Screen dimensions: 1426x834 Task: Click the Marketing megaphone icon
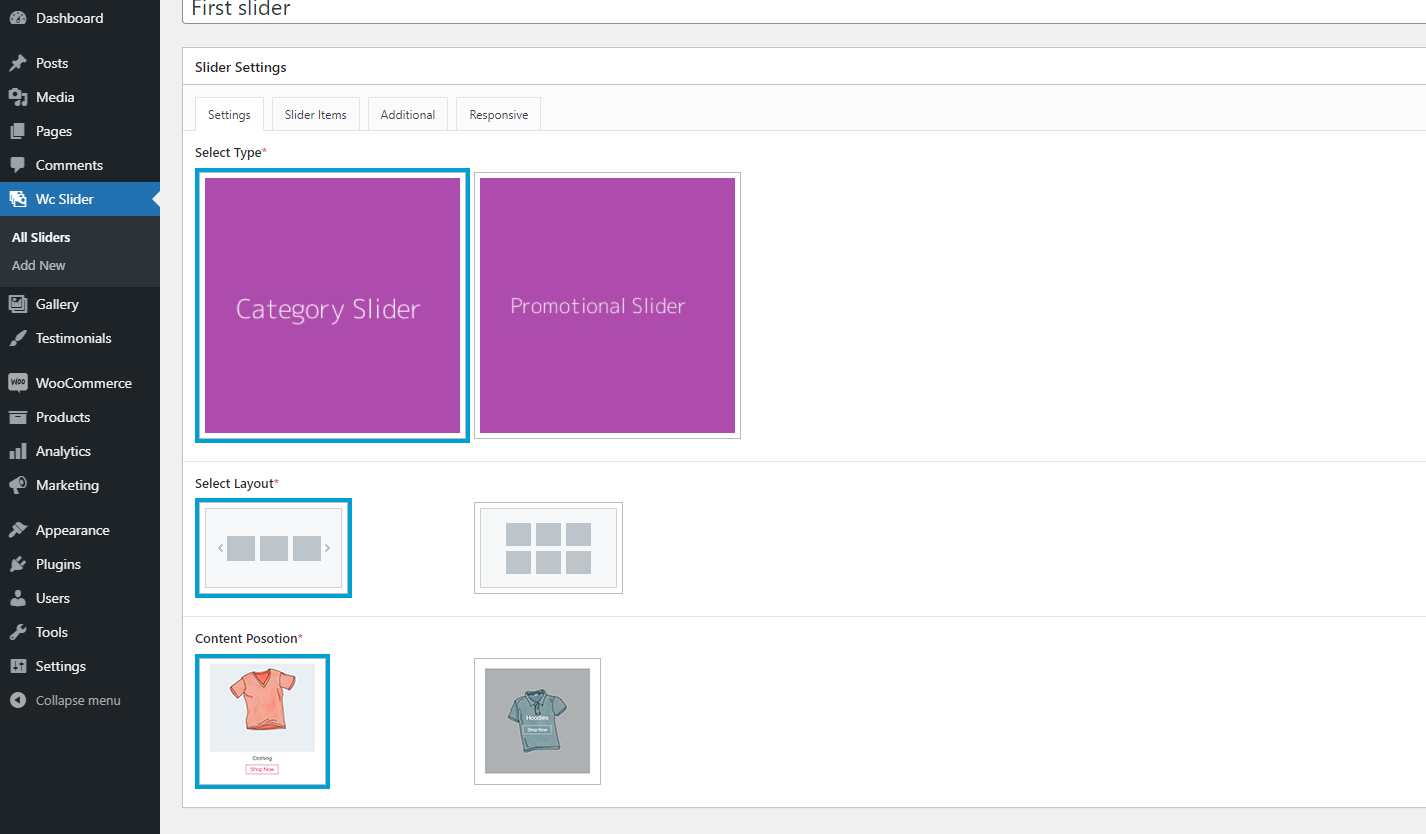18,485
